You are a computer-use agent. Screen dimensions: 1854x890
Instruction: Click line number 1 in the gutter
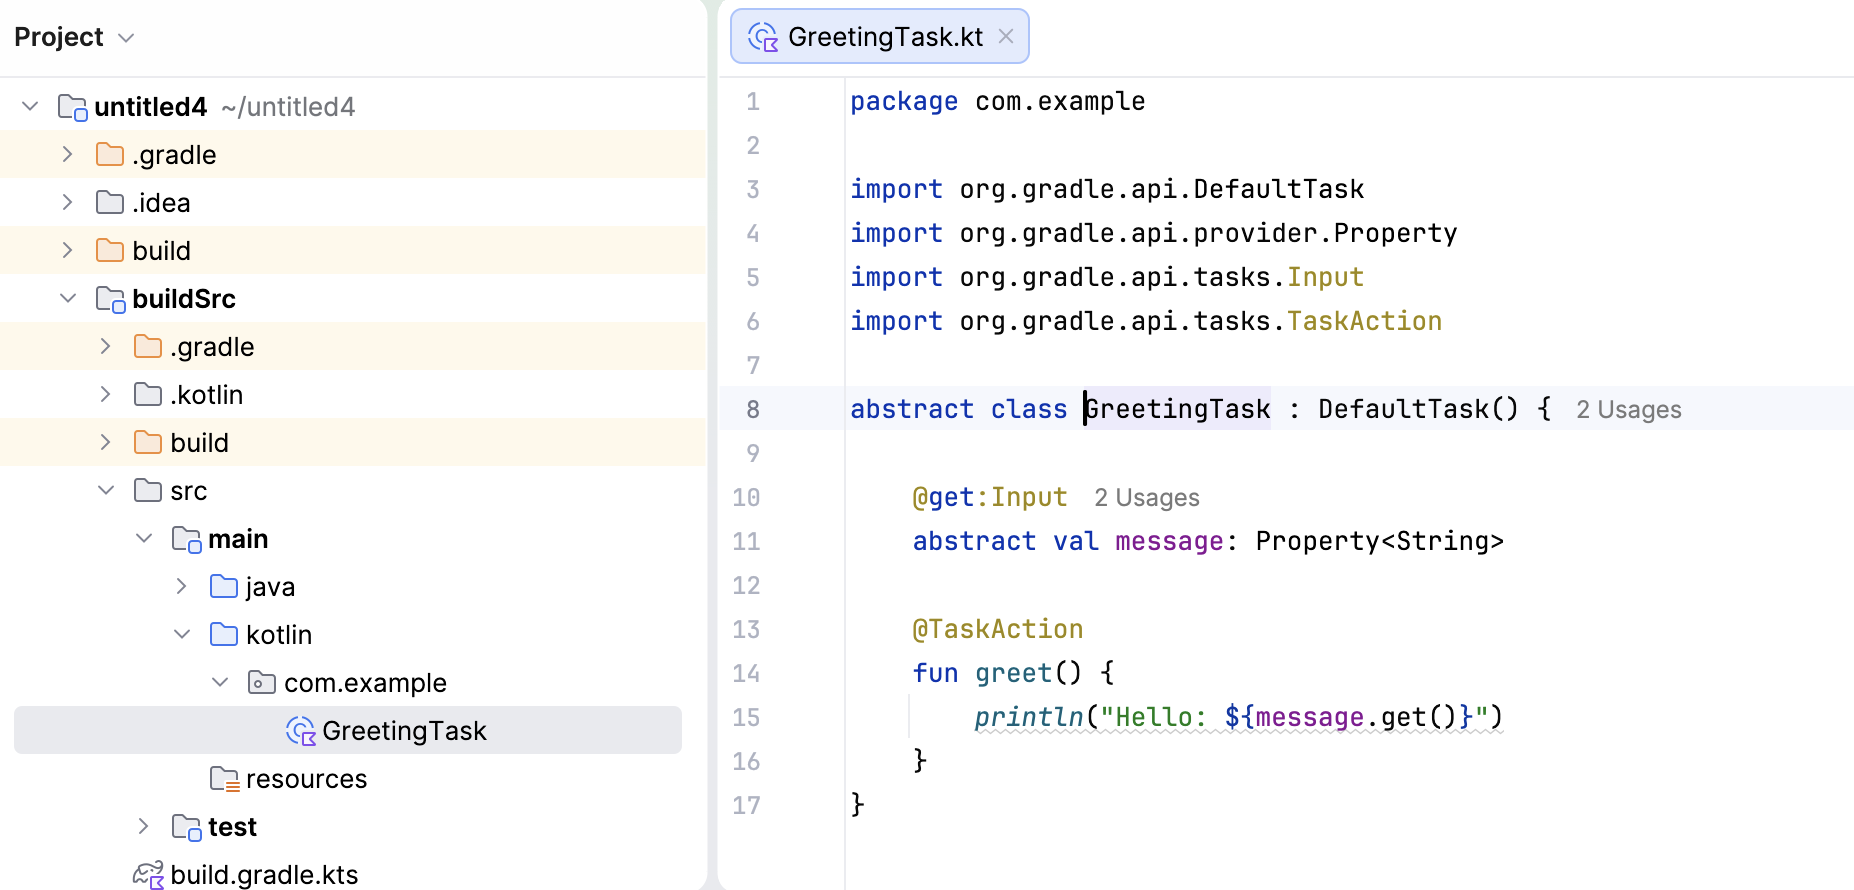click(753, 101)
